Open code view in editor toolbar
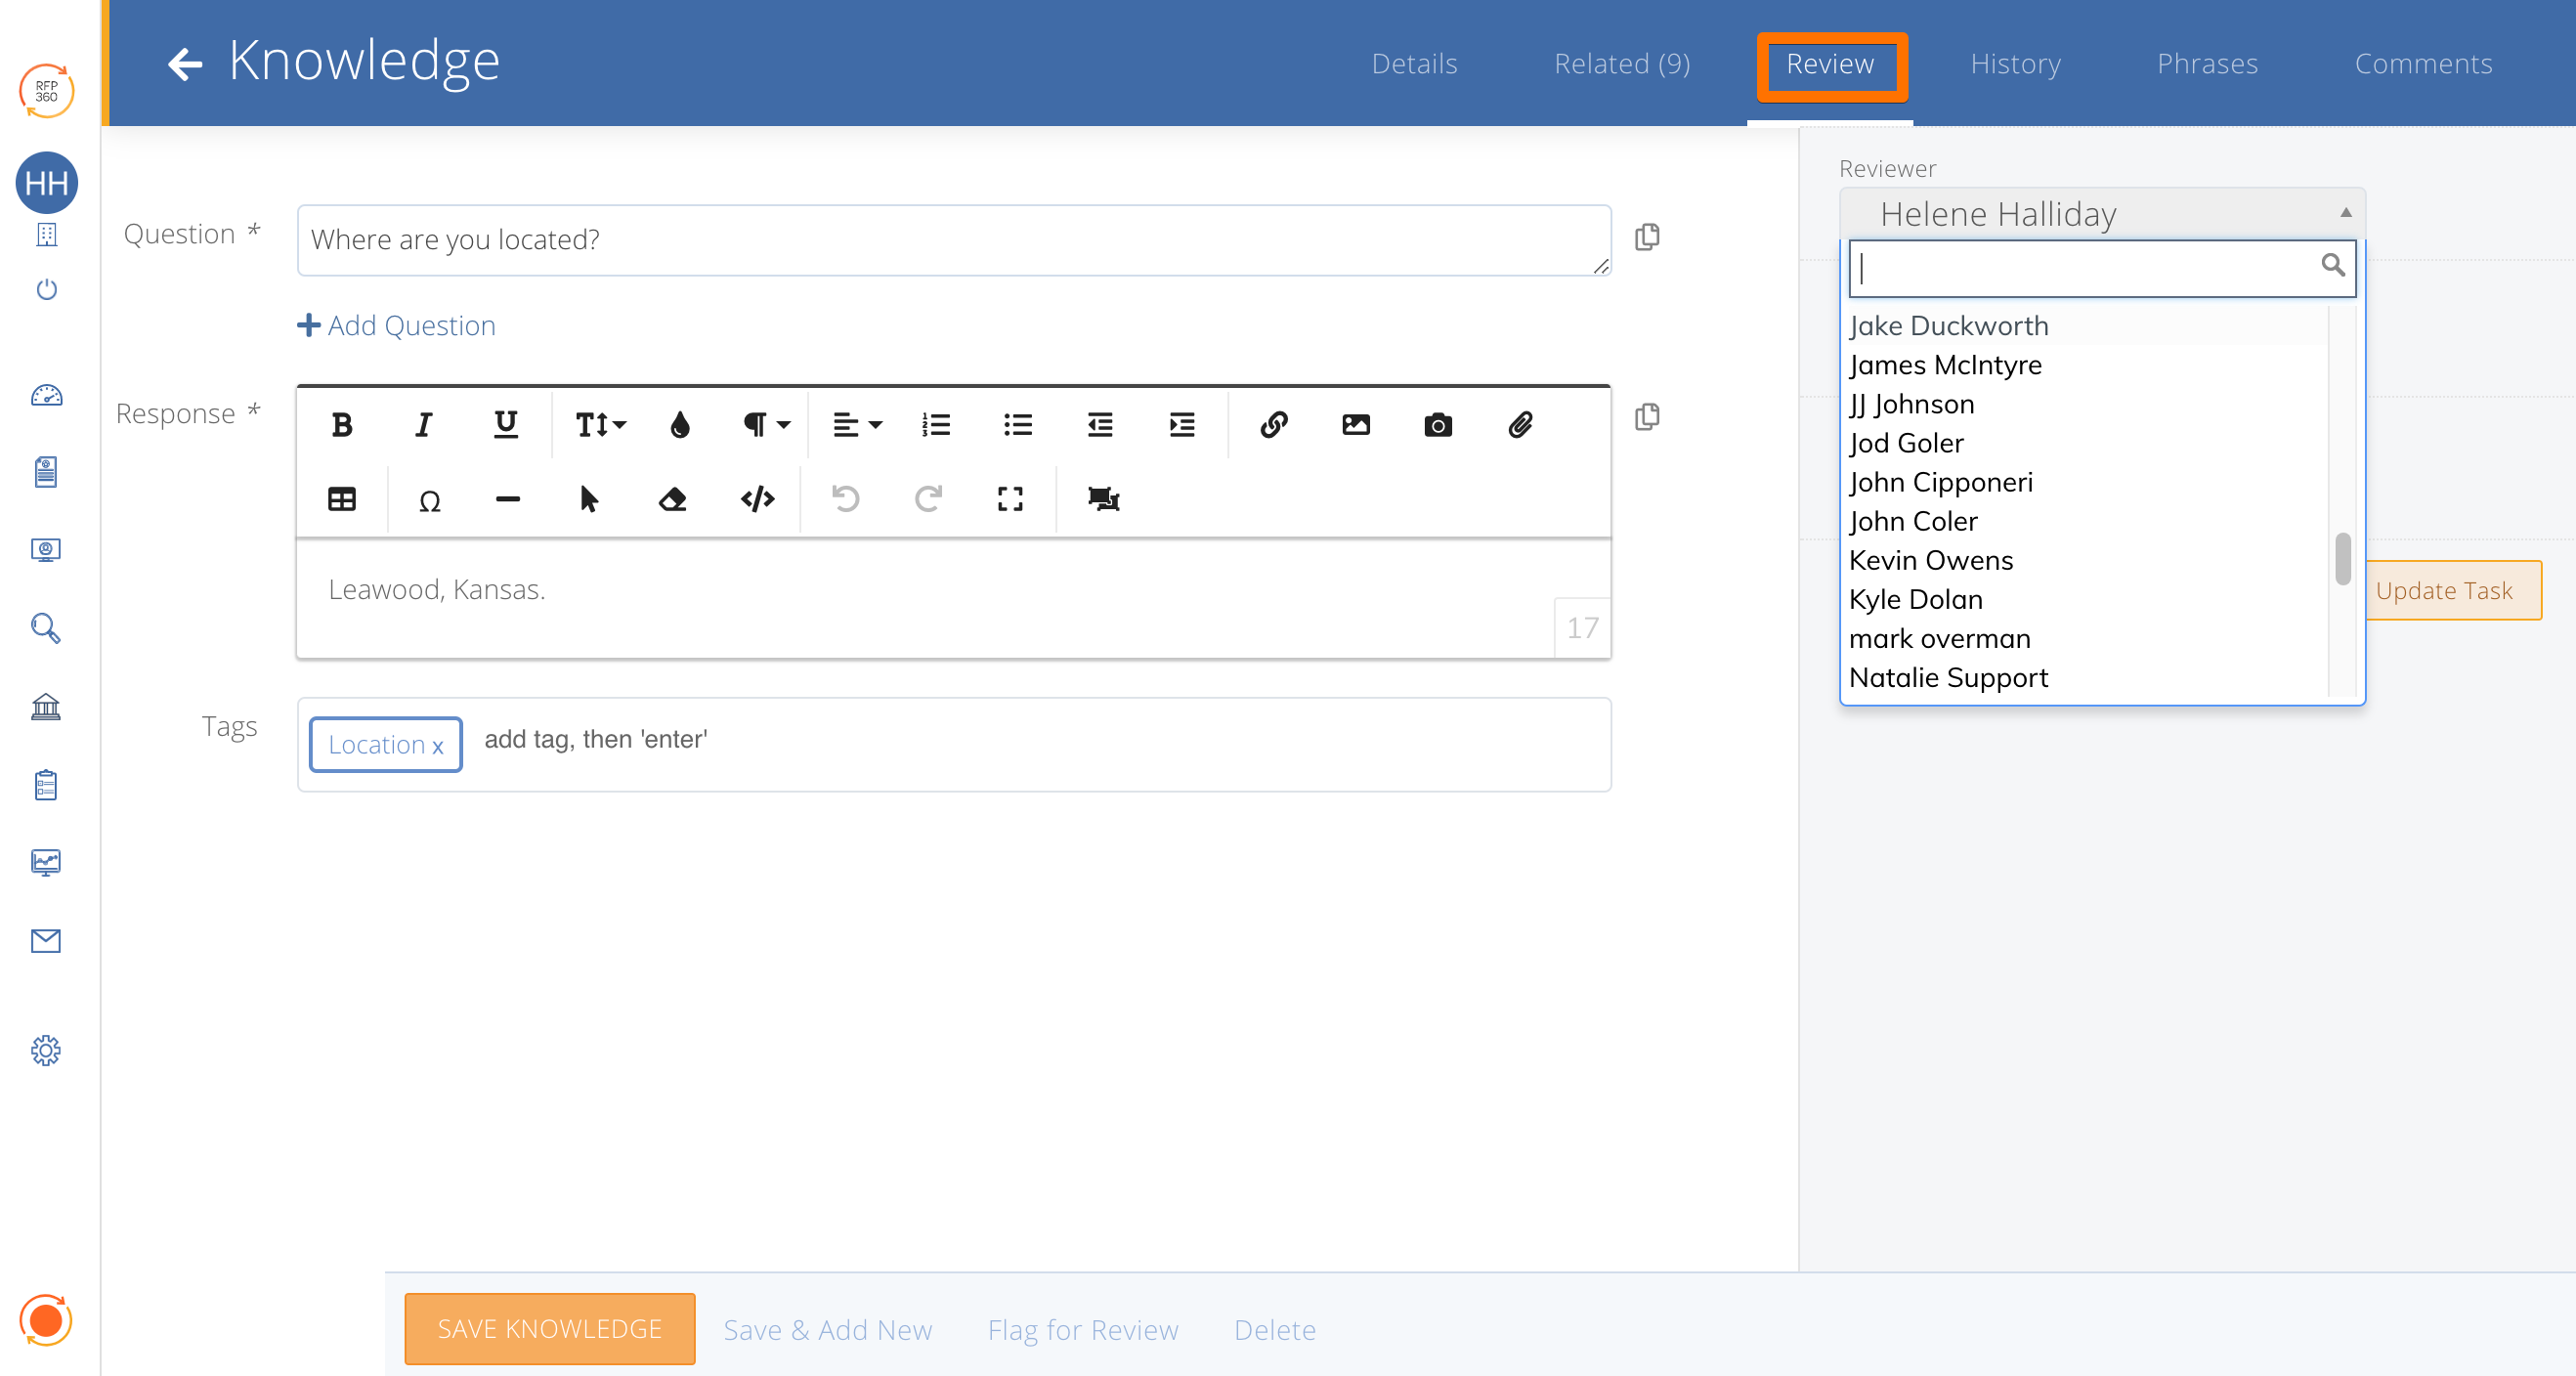This screenshot has width=2576, height=1376. pyautogui.click(x=757, y=499)
